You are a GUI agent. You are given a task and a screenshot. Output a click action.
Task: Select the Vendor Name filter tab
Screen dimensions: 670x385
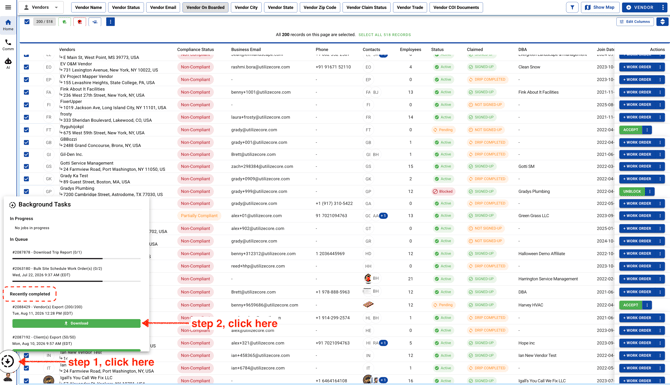pyautogui.click(x=88, y=7)
